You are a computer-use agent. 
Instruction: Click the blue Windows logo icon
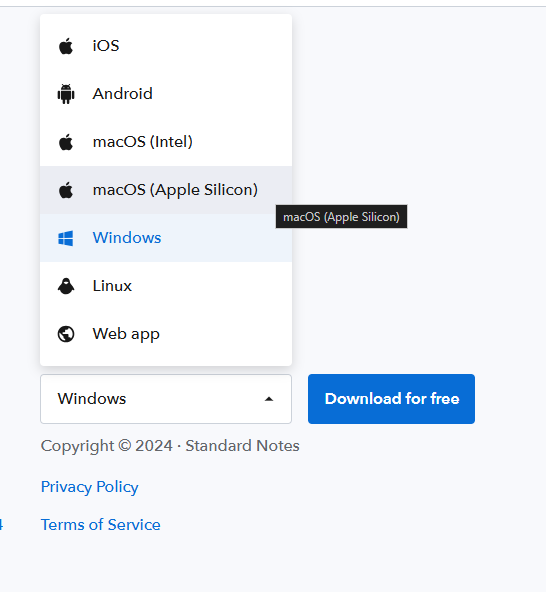66,238
